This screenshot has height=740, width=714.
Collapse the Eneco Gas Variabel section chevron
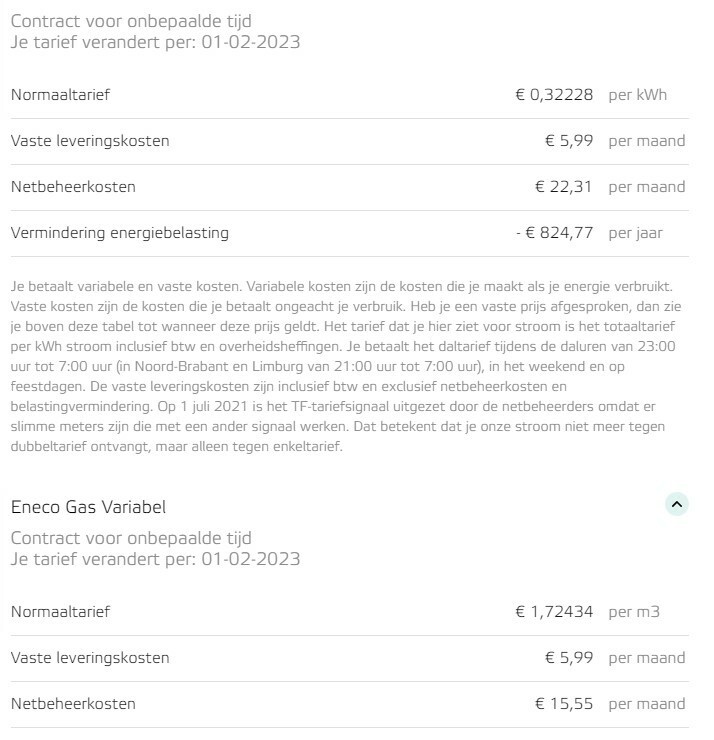(x=677, y=505)
